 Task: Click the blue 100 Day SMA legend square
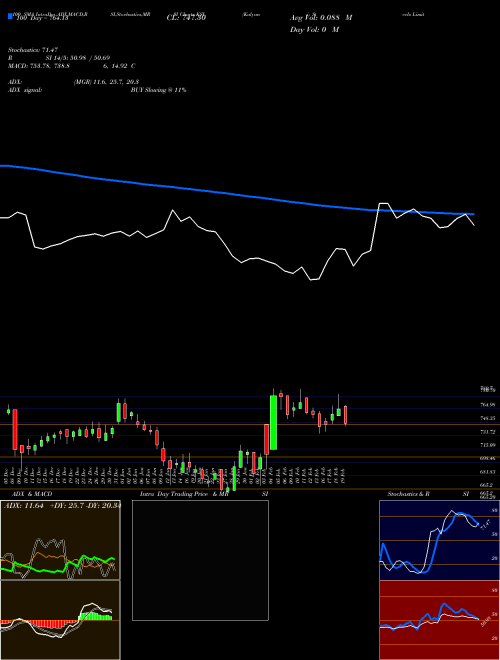[x=11, y=17]
